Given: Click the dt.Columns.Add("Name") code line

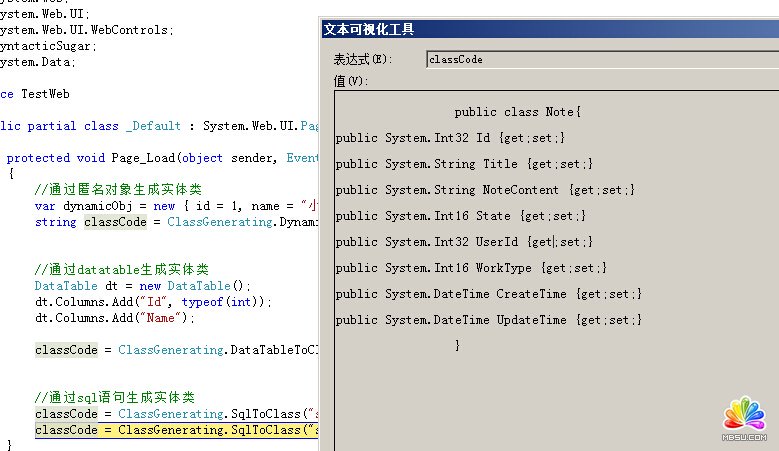Looking at the screenshot, I should coord(112,317).
